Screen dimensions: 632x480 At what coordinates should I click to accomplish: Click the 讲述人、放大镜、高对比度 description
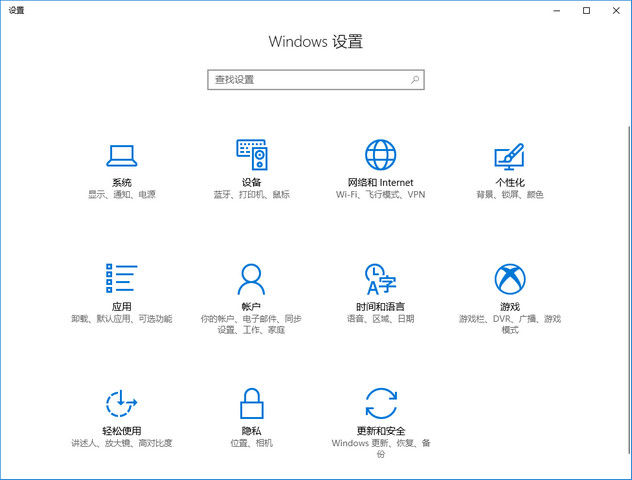[122, 443]
